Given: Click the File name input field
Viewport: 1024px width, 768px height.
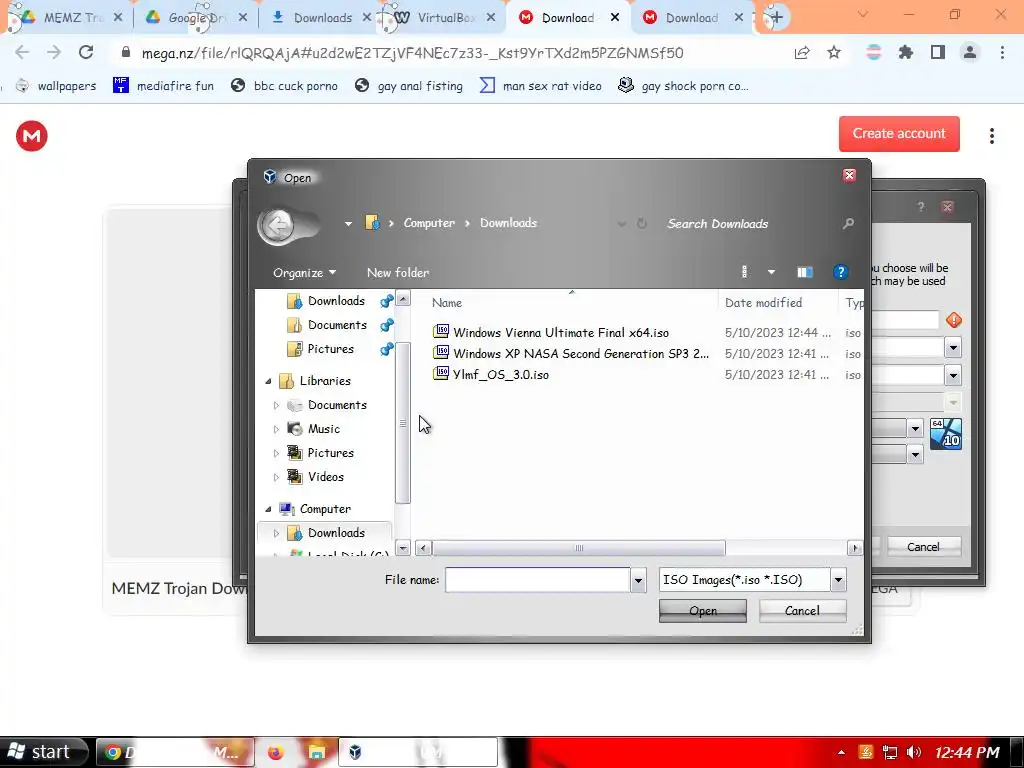Looking at the screenshot, I should point(537,579).
